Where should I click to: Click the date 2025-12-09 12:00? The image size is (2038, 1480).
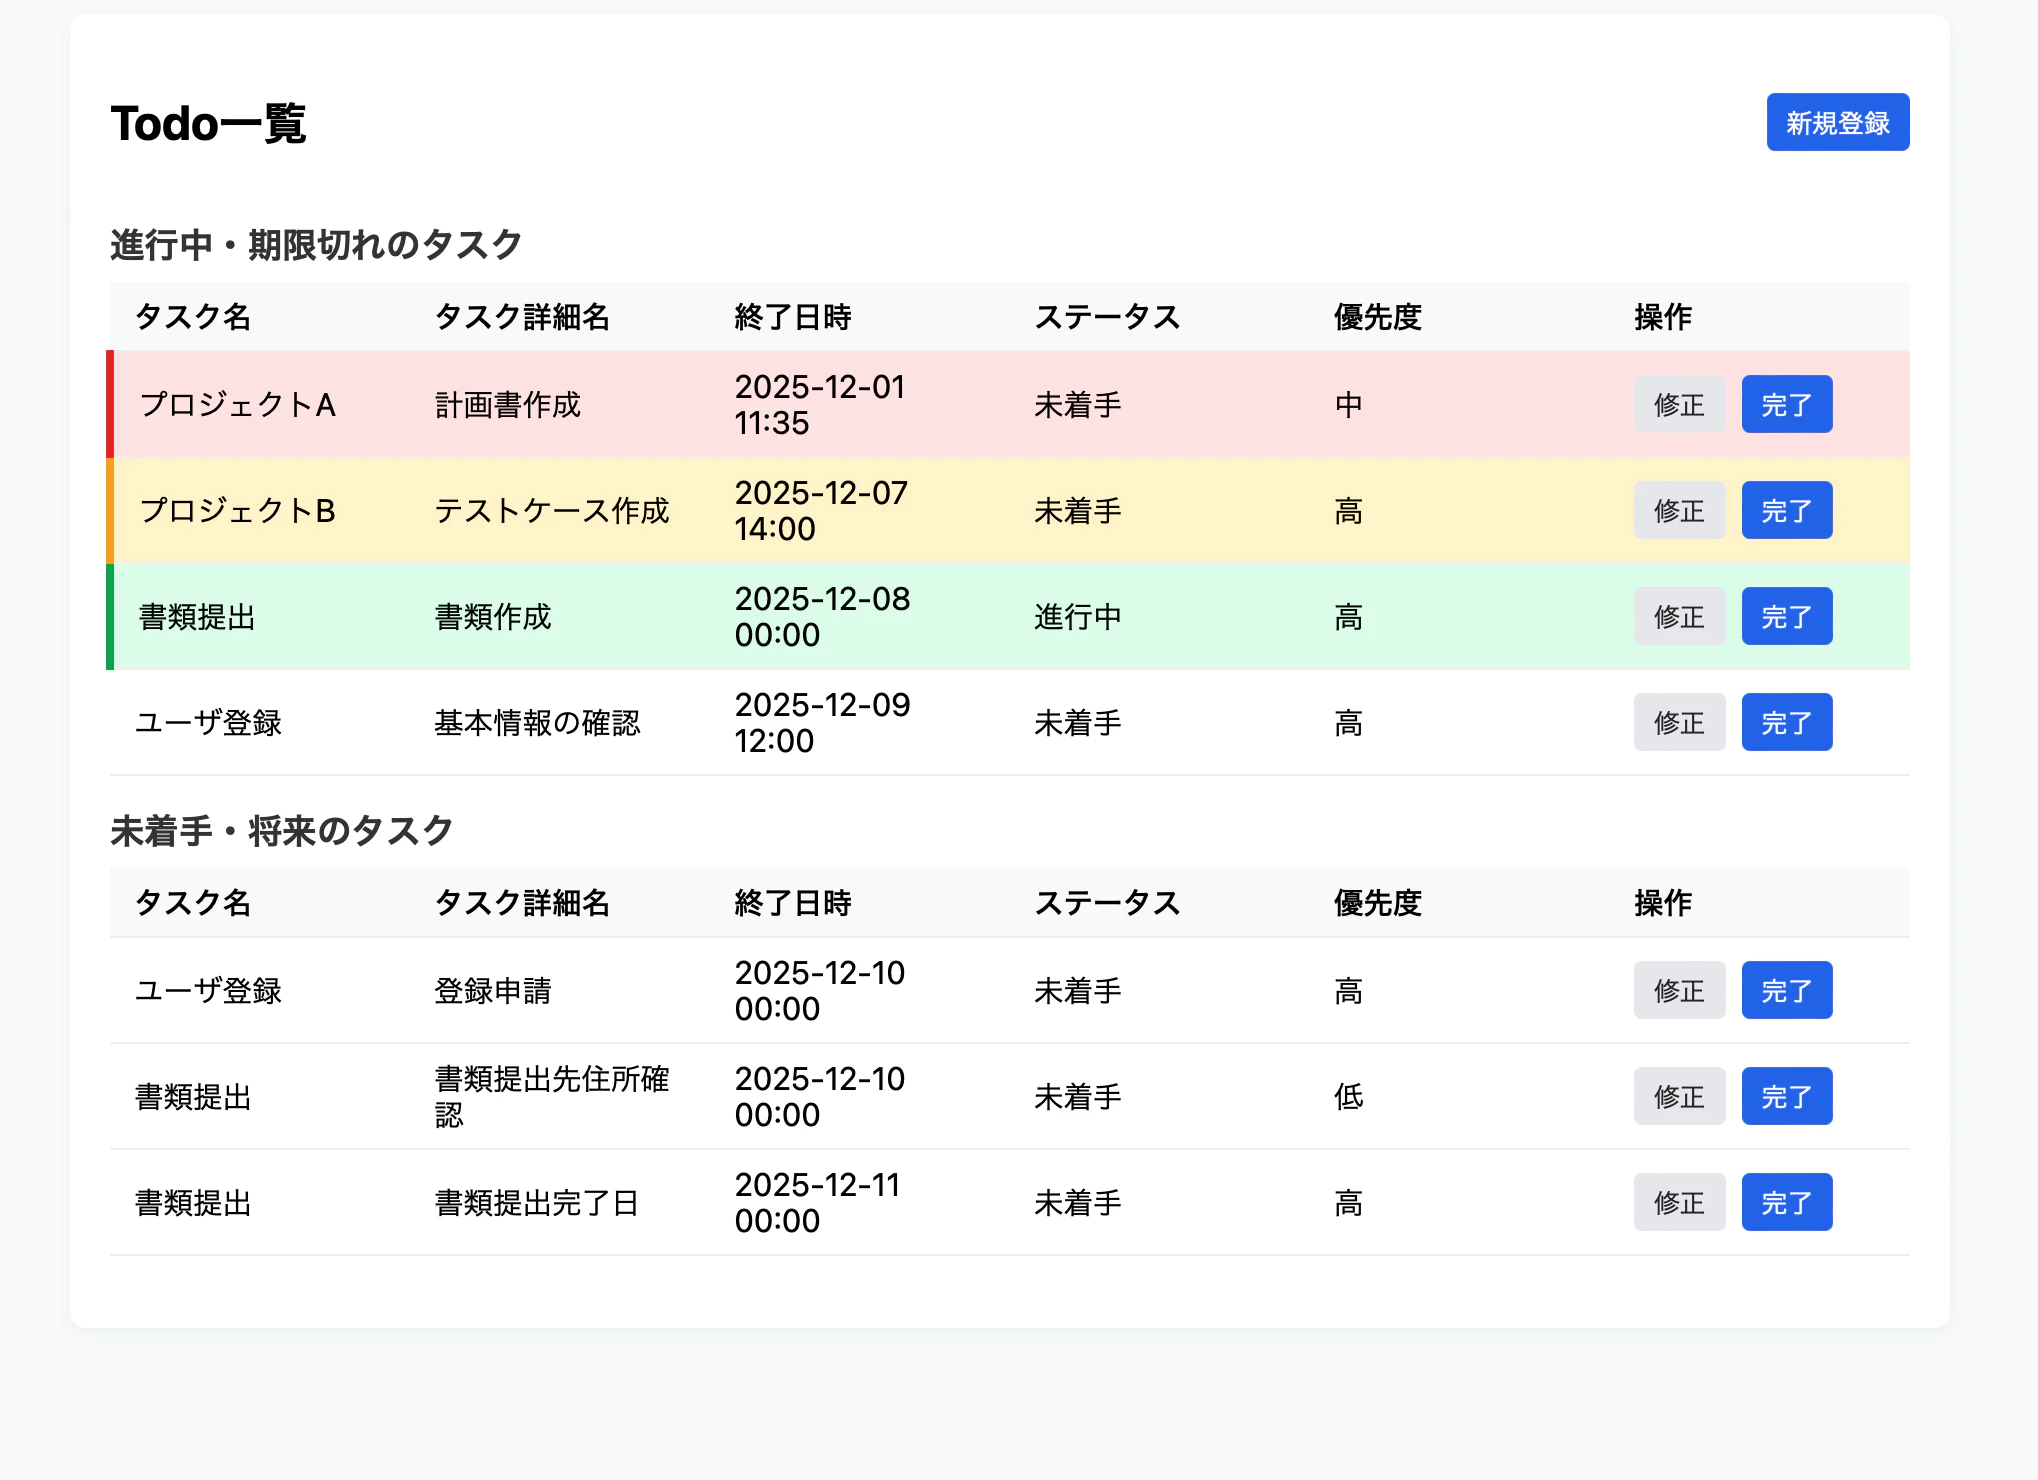pyautogui.click(x=822, y=722)
